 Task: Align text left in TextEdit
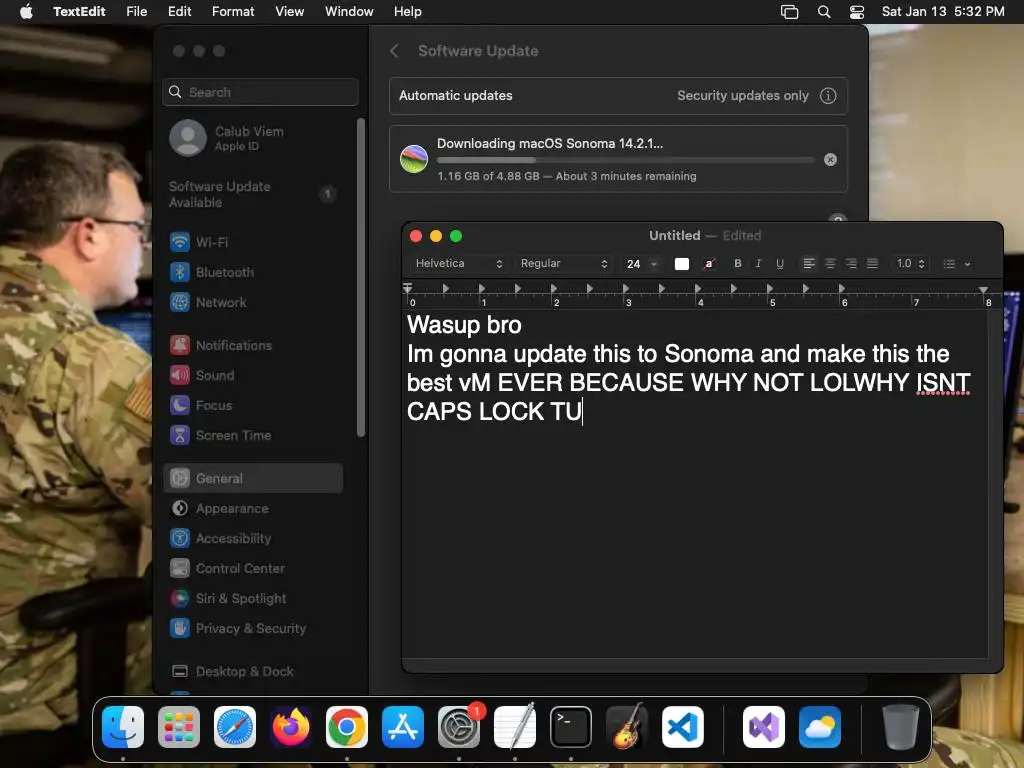[x=808, y=263]
